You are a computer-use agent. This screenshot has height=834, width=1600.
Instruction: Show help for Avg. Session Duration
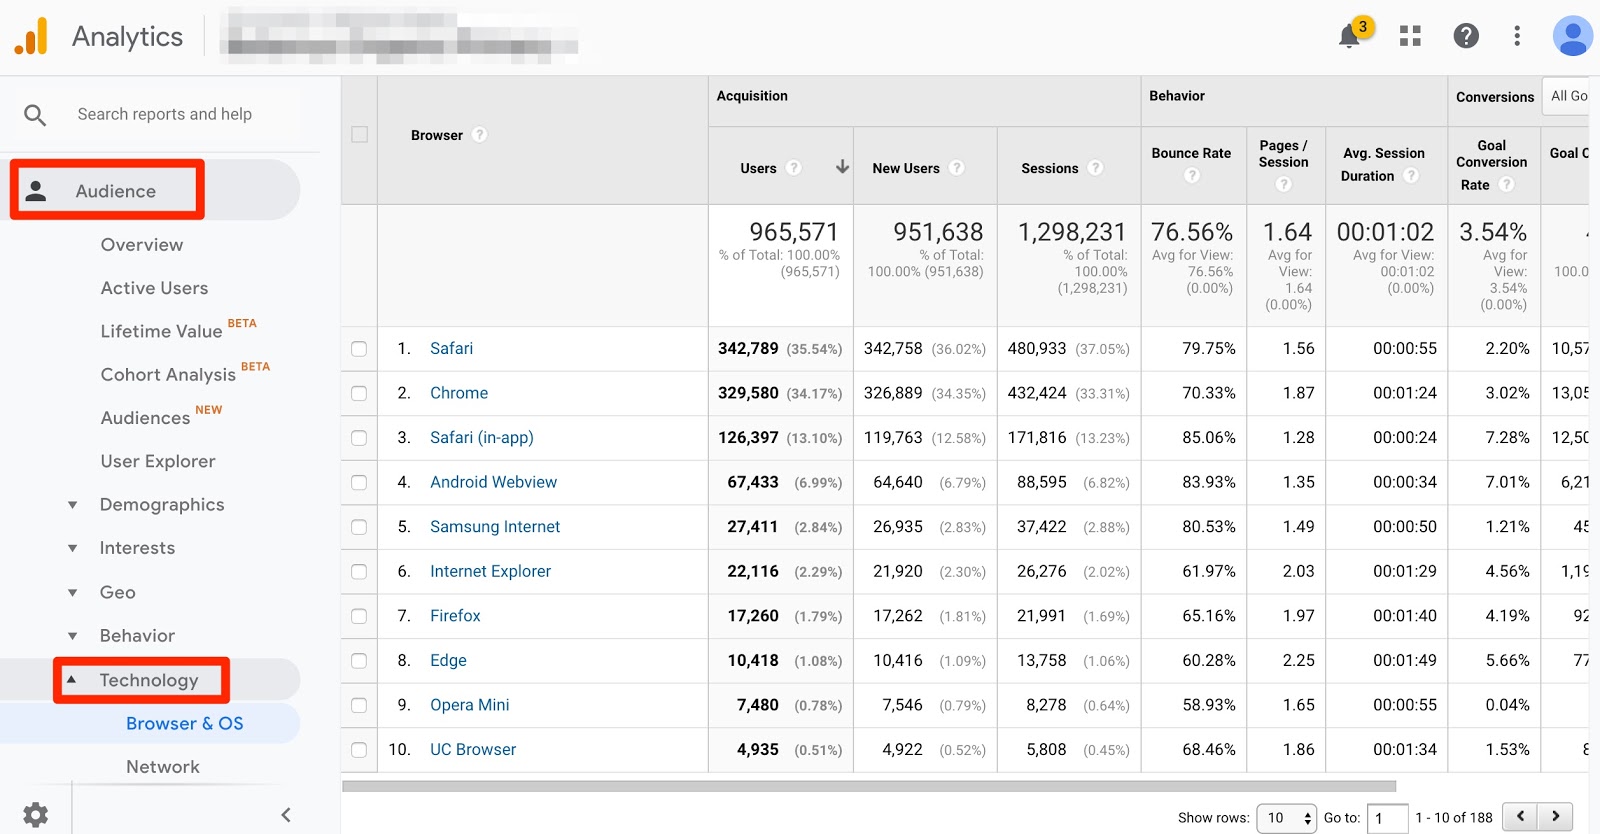click(1411, 176)
